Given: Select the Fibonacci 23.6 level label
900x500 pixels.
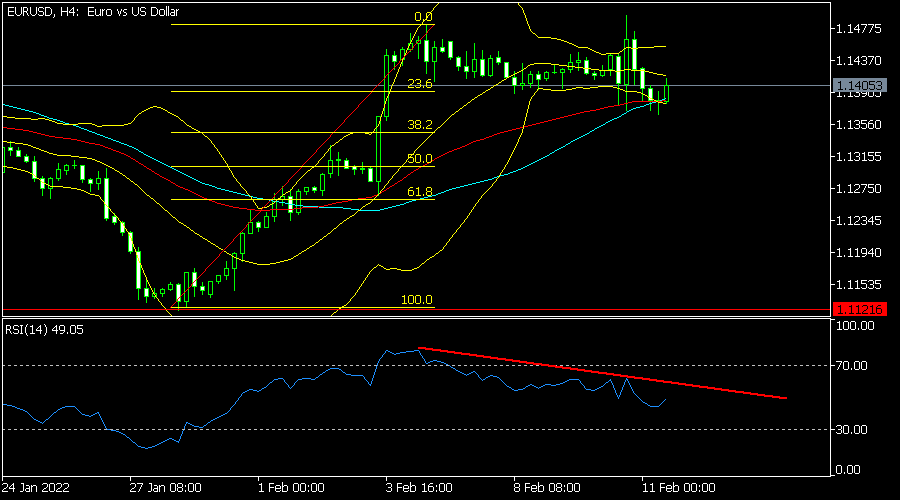Looking at the screenshot, I should coord(420,84).
